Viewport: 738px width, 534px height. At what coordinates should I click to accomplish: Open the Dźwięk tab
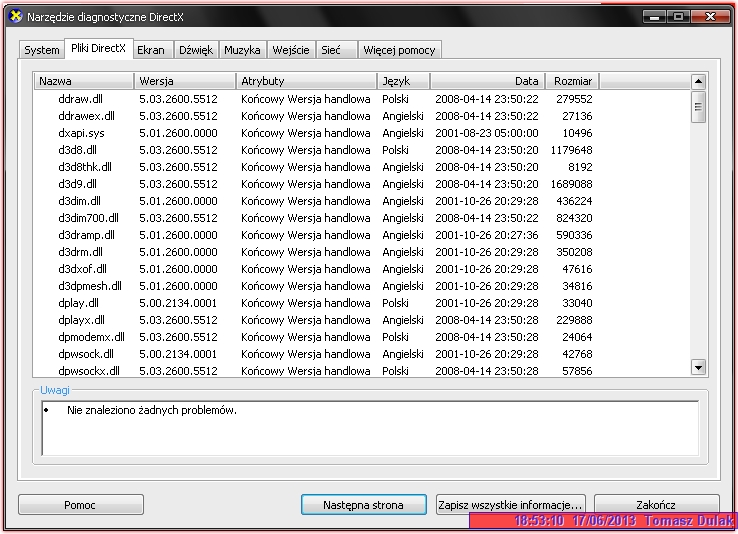pos(196,50)
